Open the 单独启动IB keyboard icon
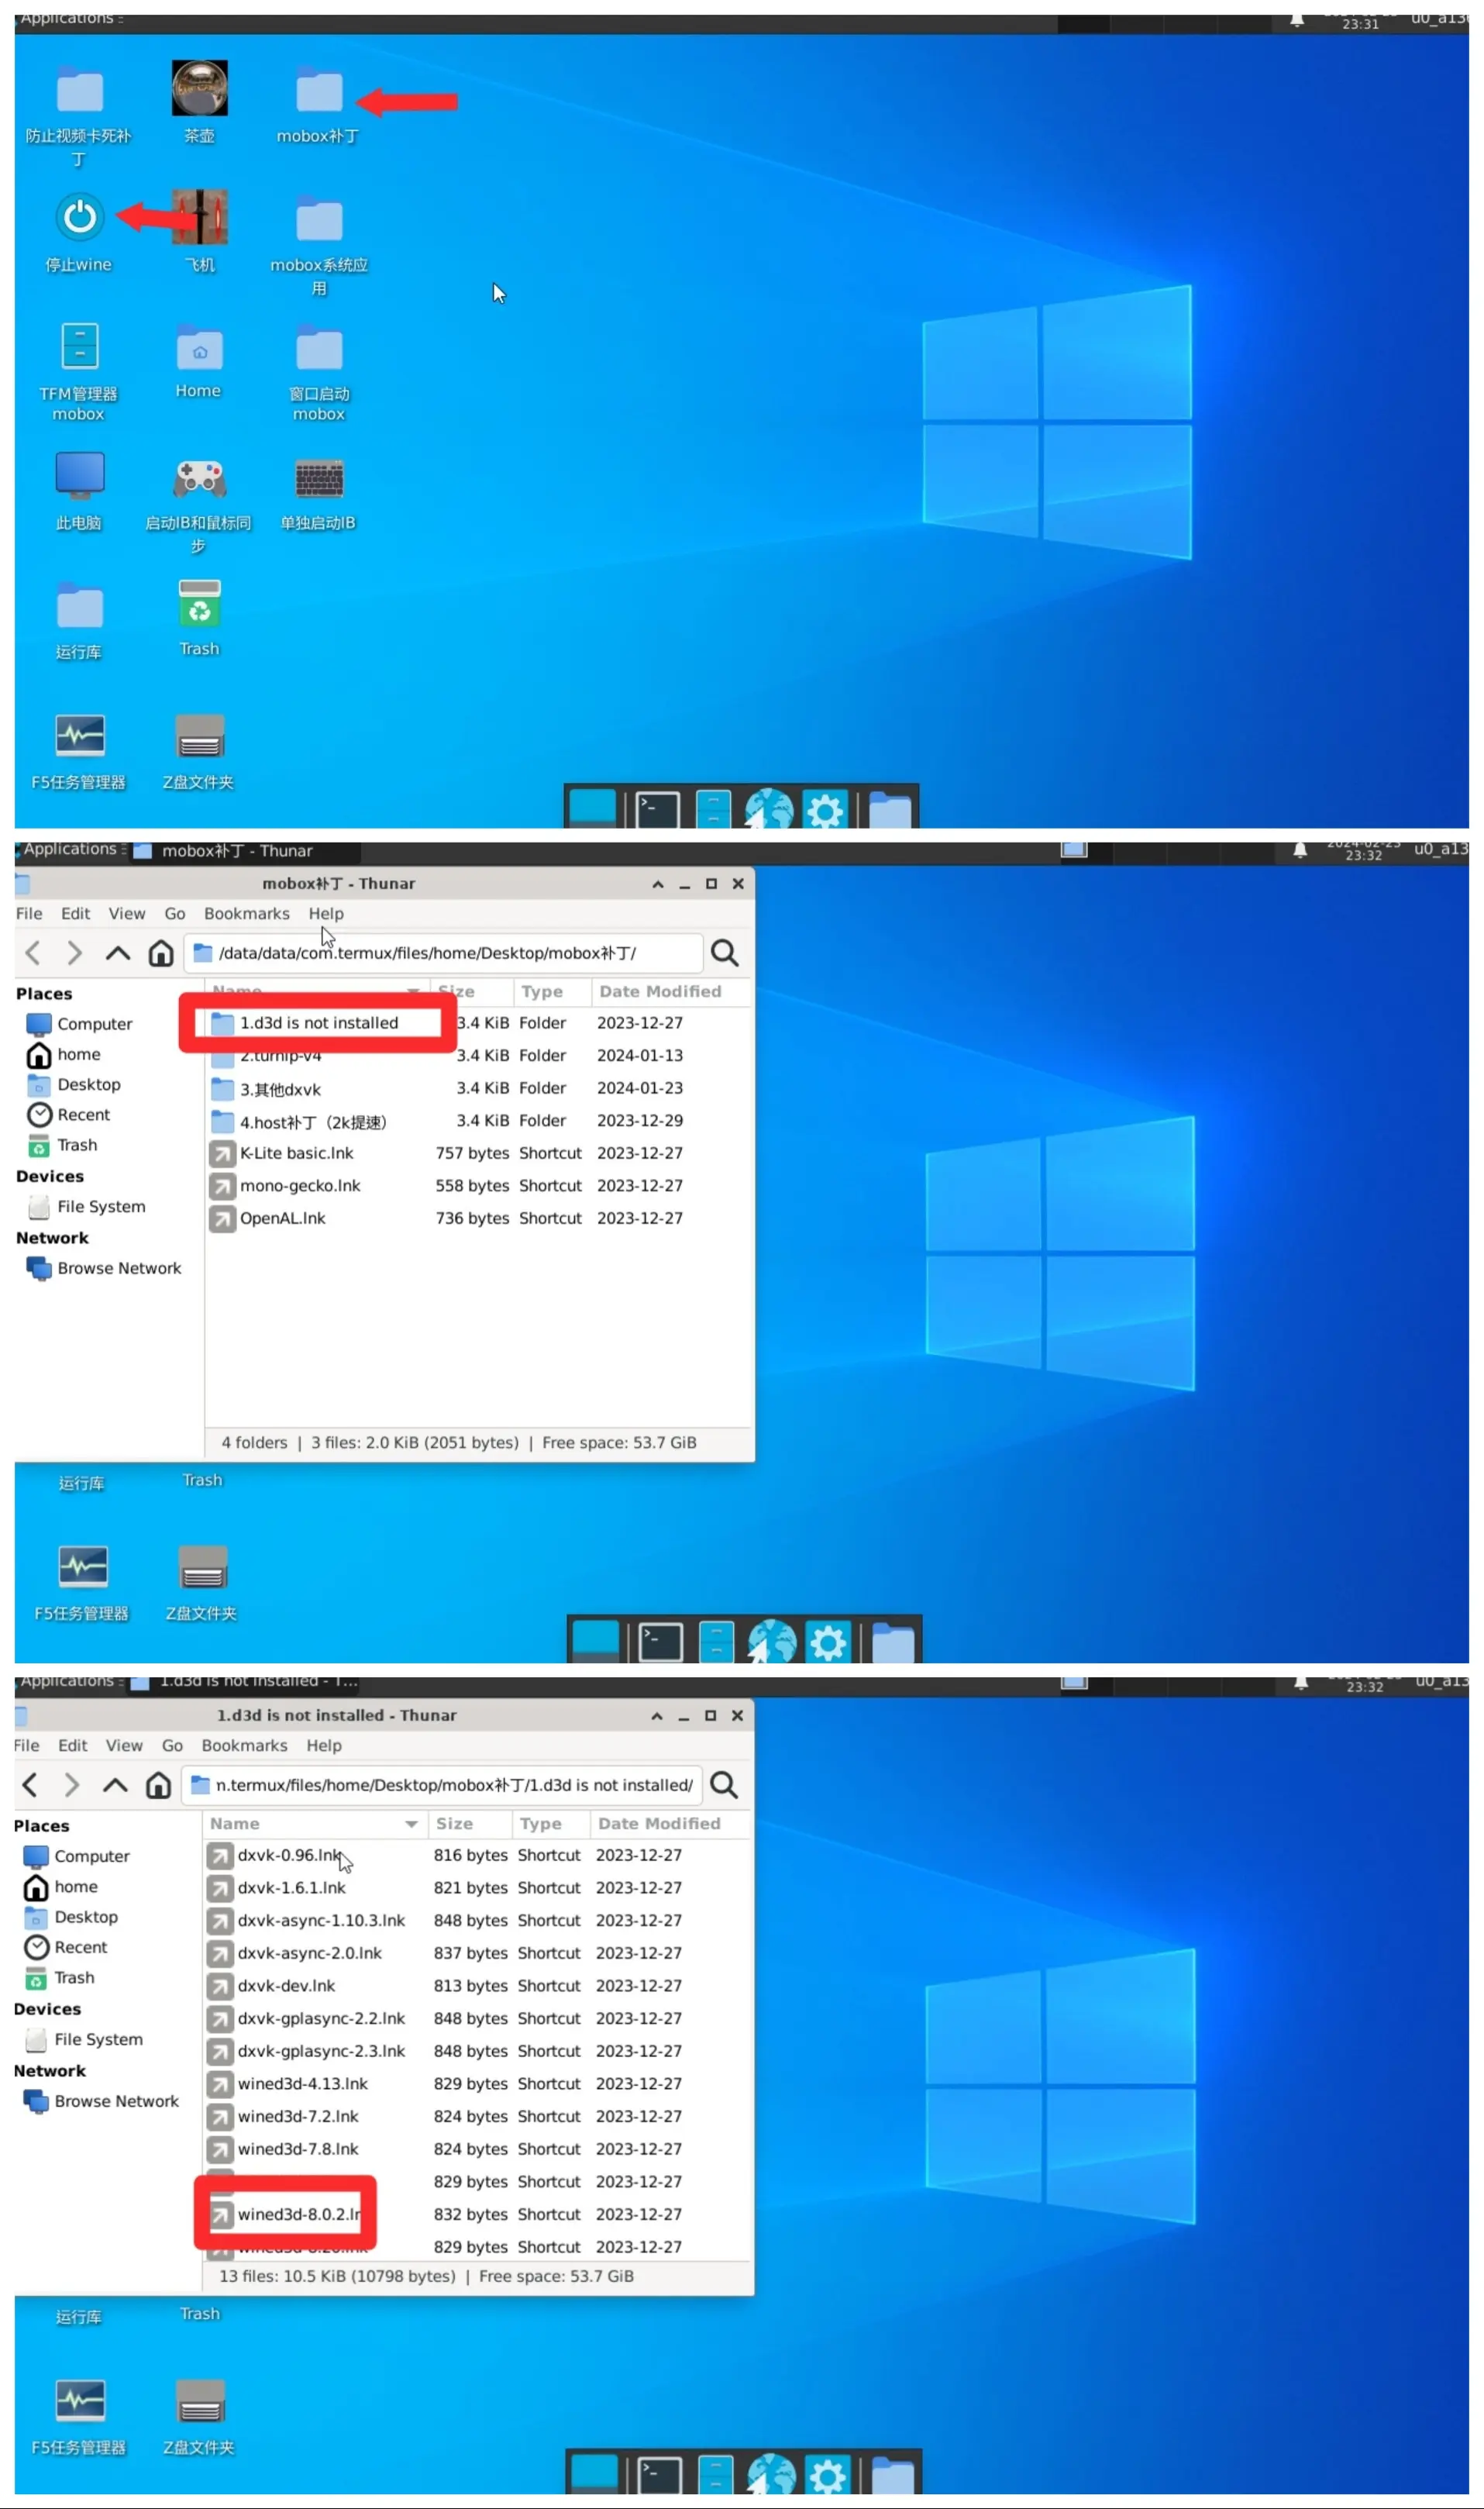Screen dimensions: 1484x2509 click(x=319, y=480)
